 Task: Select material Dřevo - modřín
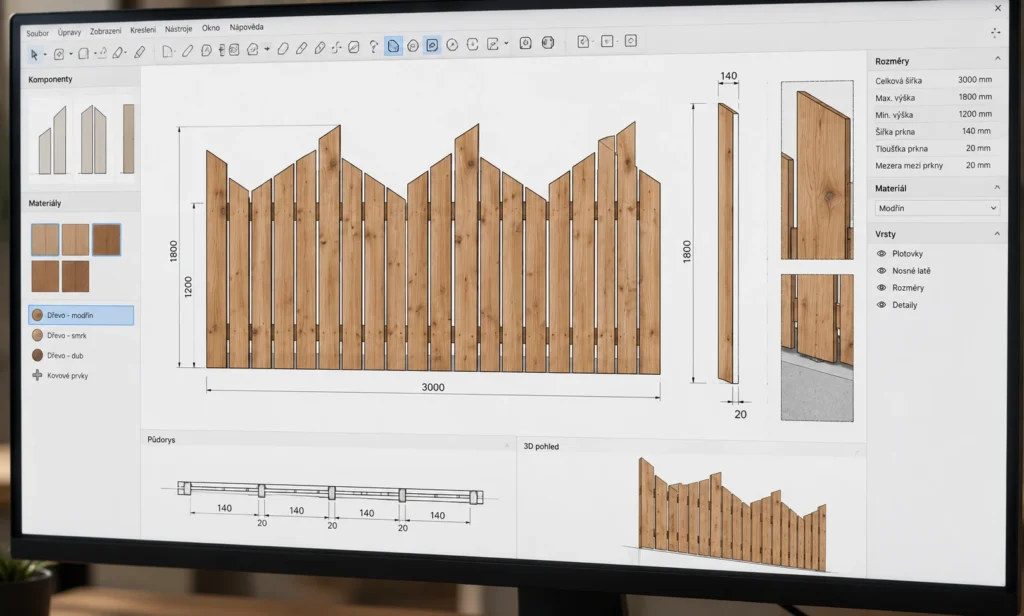point(81,315)
